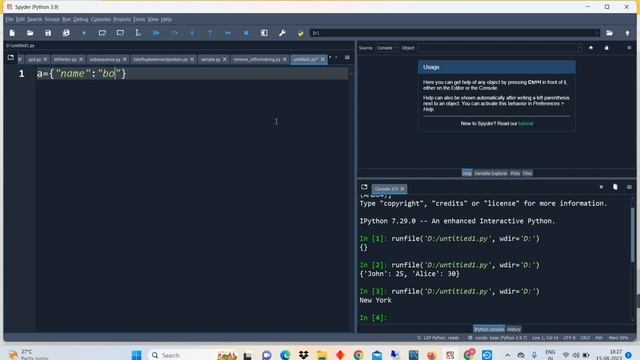Open the Search menu
Screen dimensions: 640x360
(x=34, y=19)
